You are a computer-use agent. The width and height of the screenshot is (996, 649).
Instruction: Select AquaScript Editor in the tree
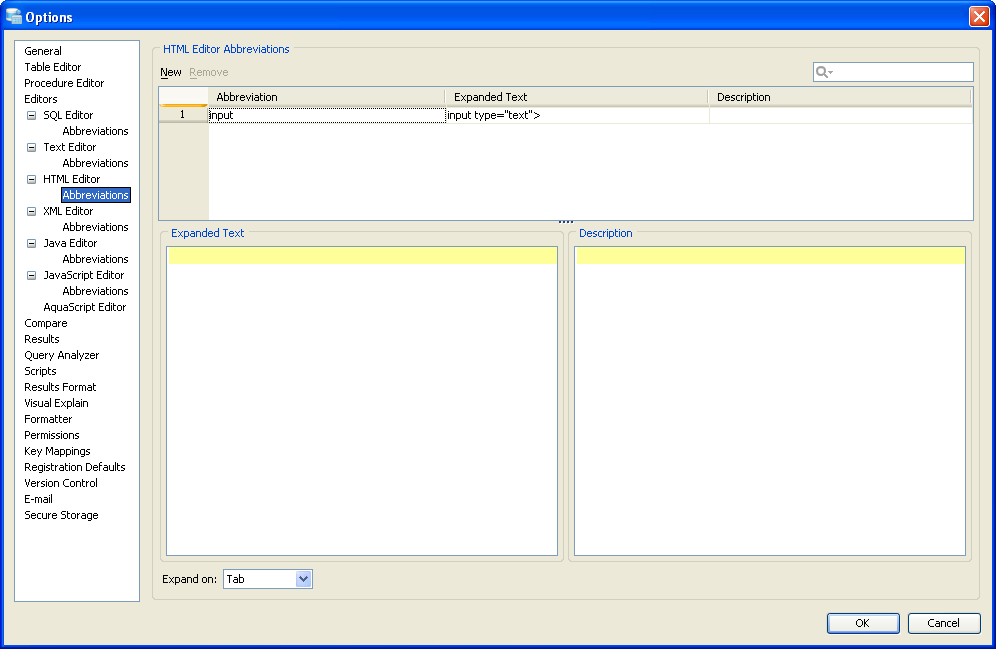tap(84, 307)
